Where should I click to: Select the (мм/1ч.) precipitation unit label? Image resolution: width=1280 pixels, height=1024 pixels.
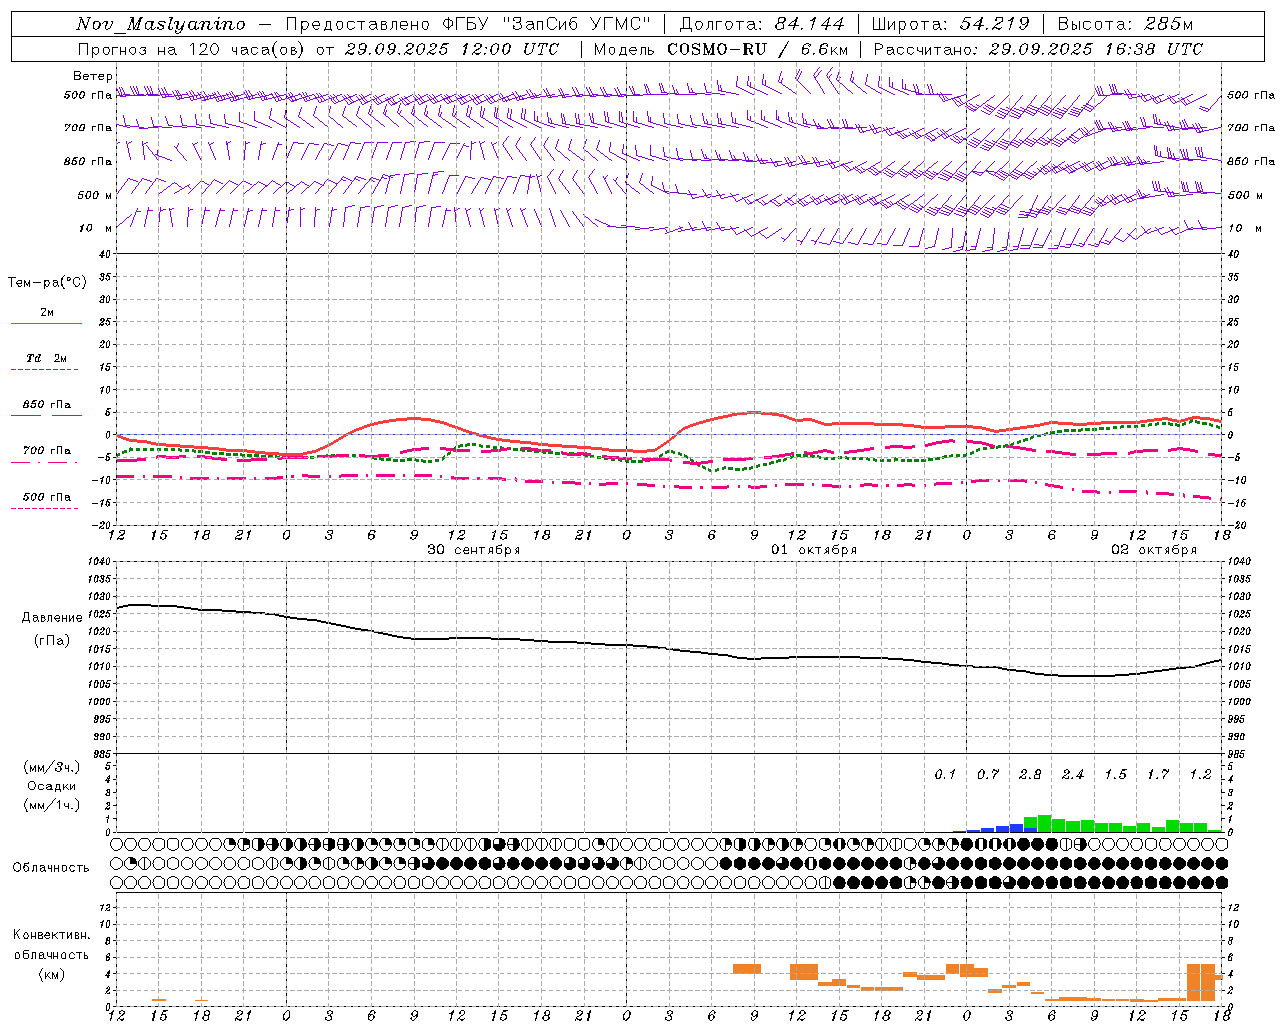point(52,805)
